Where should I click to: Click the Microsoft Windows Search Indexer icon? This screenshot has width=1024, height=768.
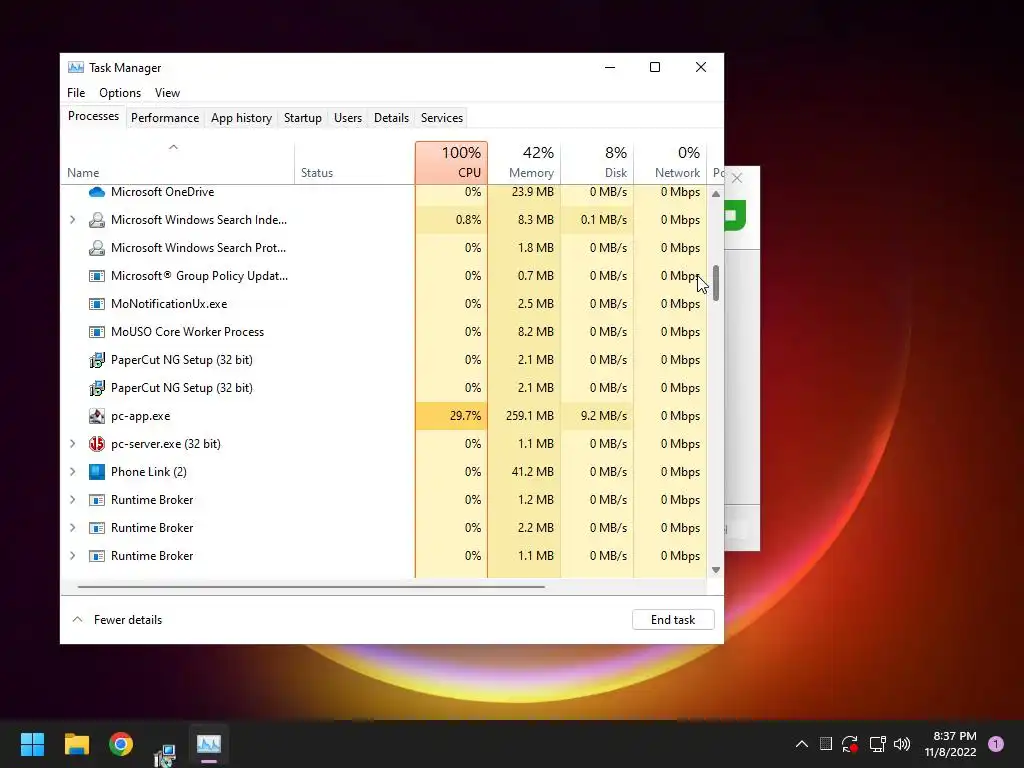click(x=97, y=220)
